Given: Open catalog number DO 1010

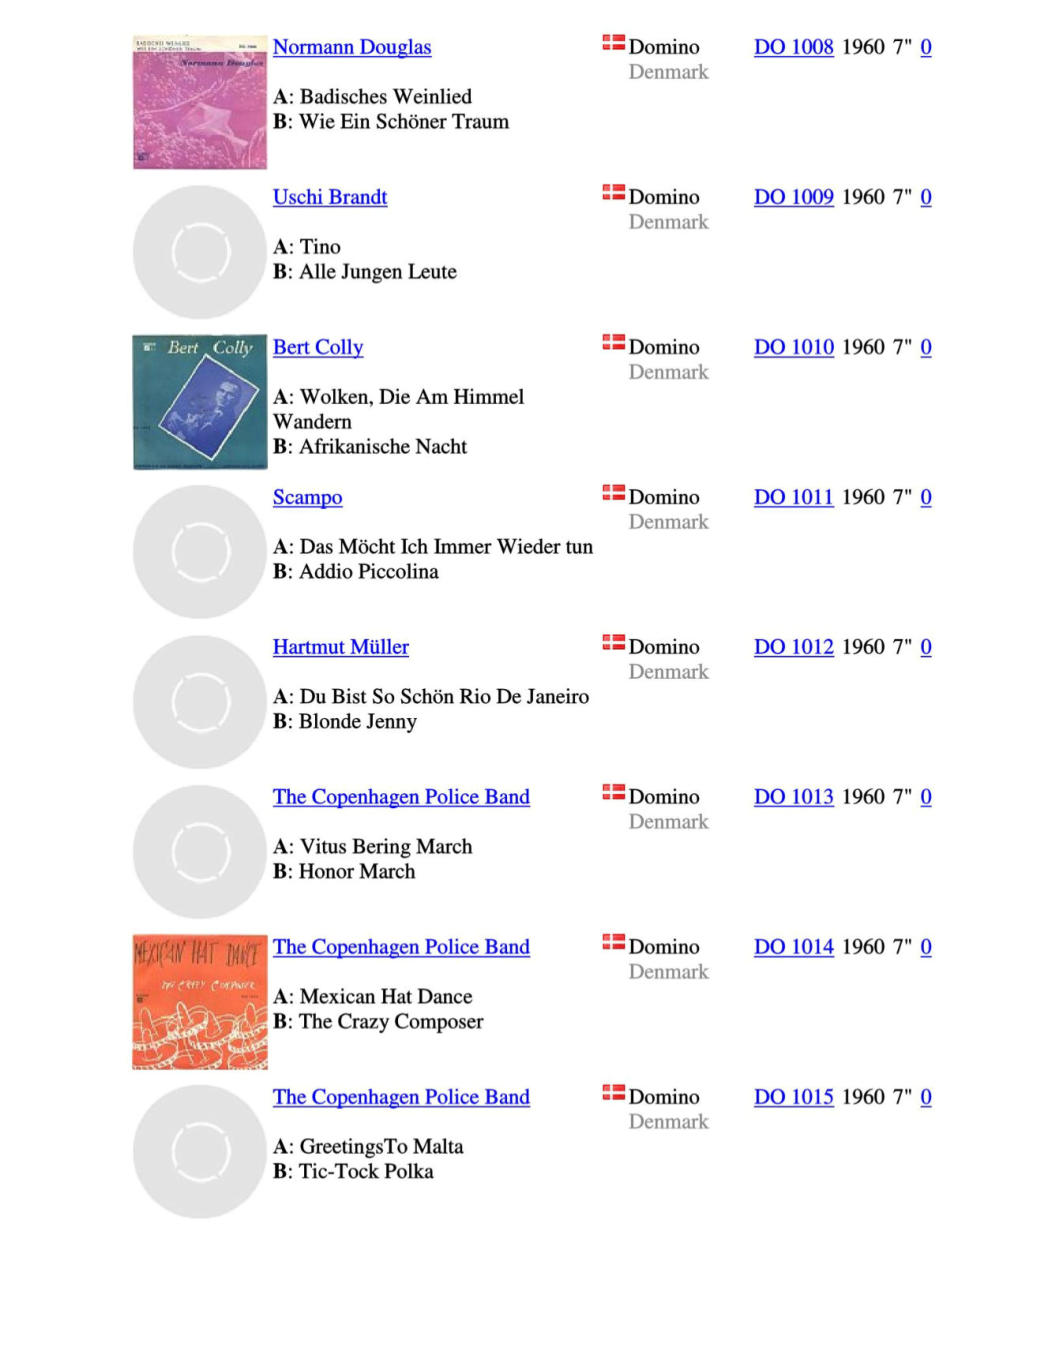Looking at the screenshot, I should click(794, 347).
